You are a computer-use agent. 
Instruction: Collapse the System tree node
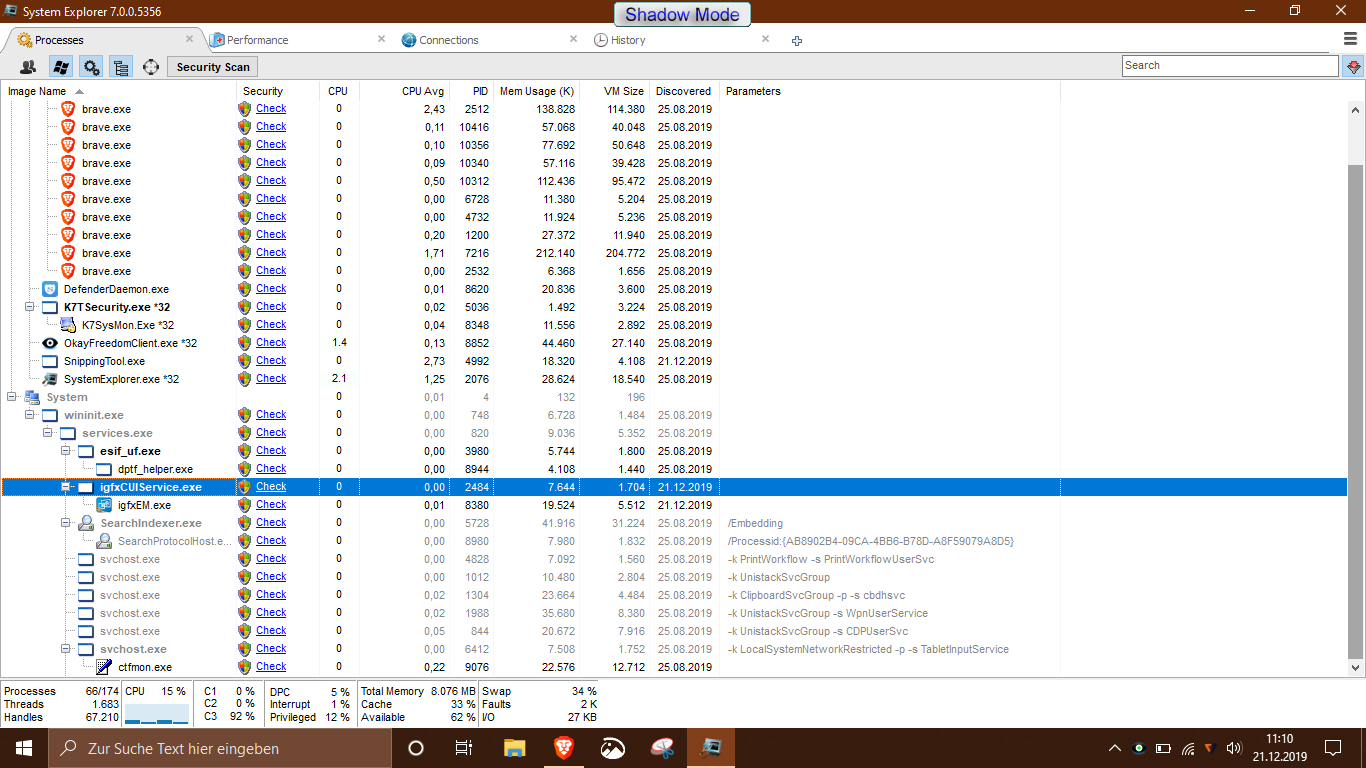pos(12,397)
